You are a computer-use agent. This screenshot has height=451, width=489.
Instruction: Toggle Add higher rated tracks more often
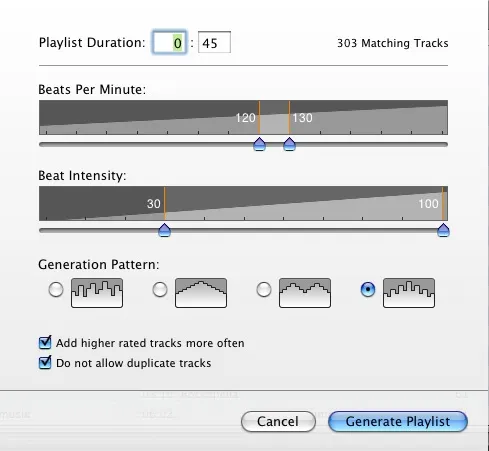(x=45, y=343)
